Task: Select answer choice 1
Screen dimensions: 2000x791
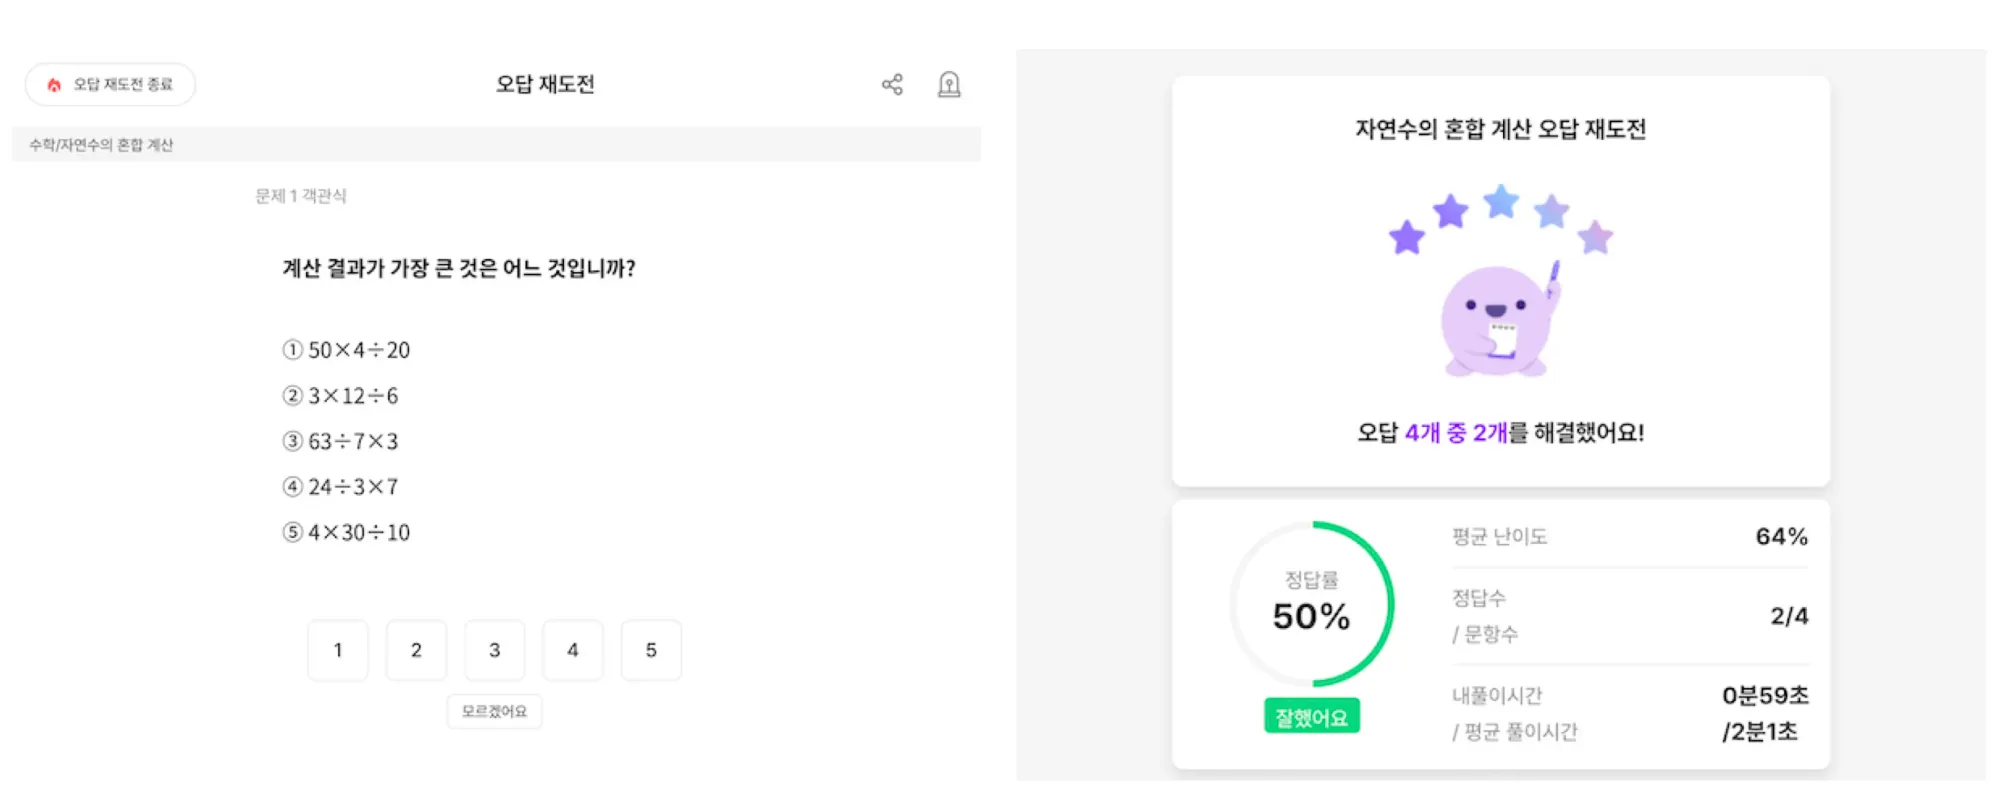Action: point(338,650)
